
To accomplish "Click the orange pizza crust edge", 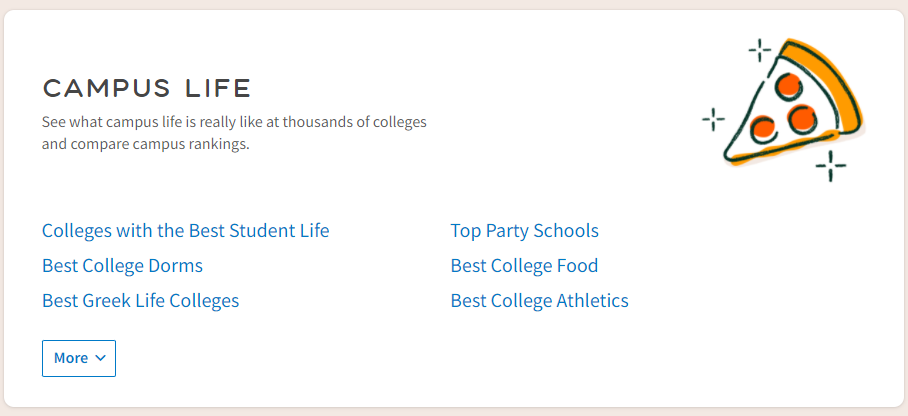I will (838, 85).
